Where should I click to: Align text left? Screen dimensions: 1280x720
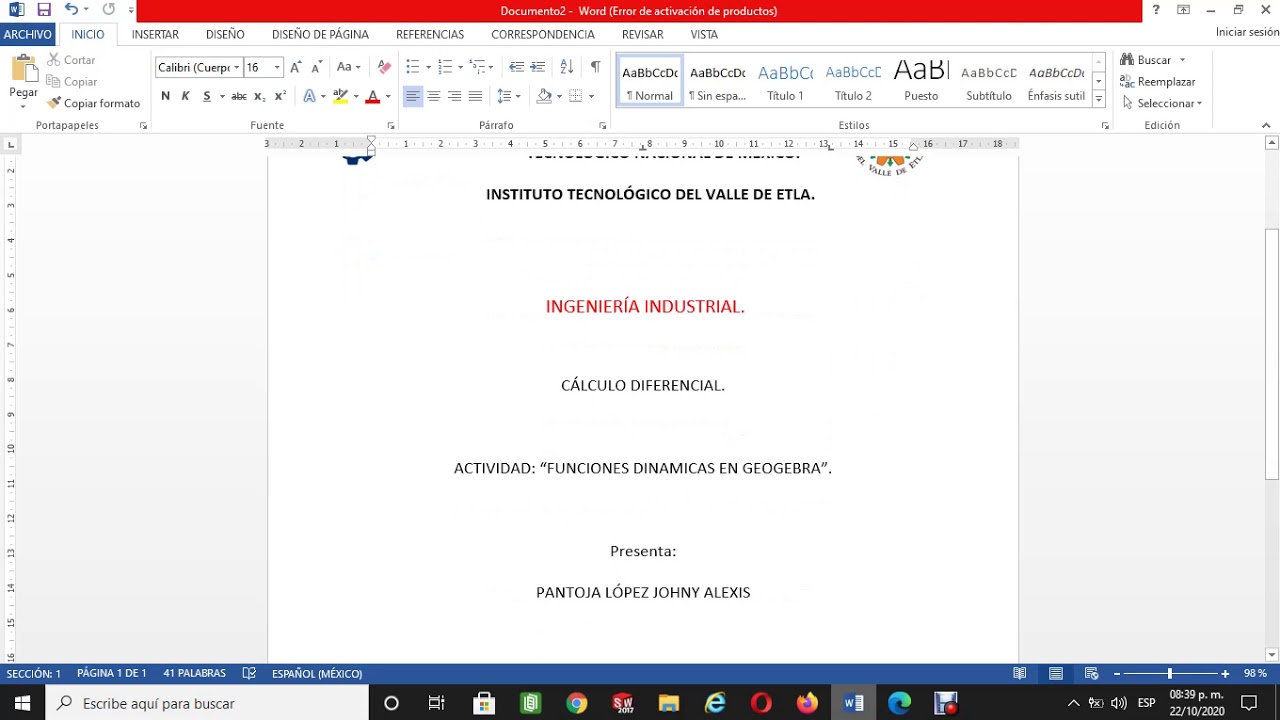point(413,96)
